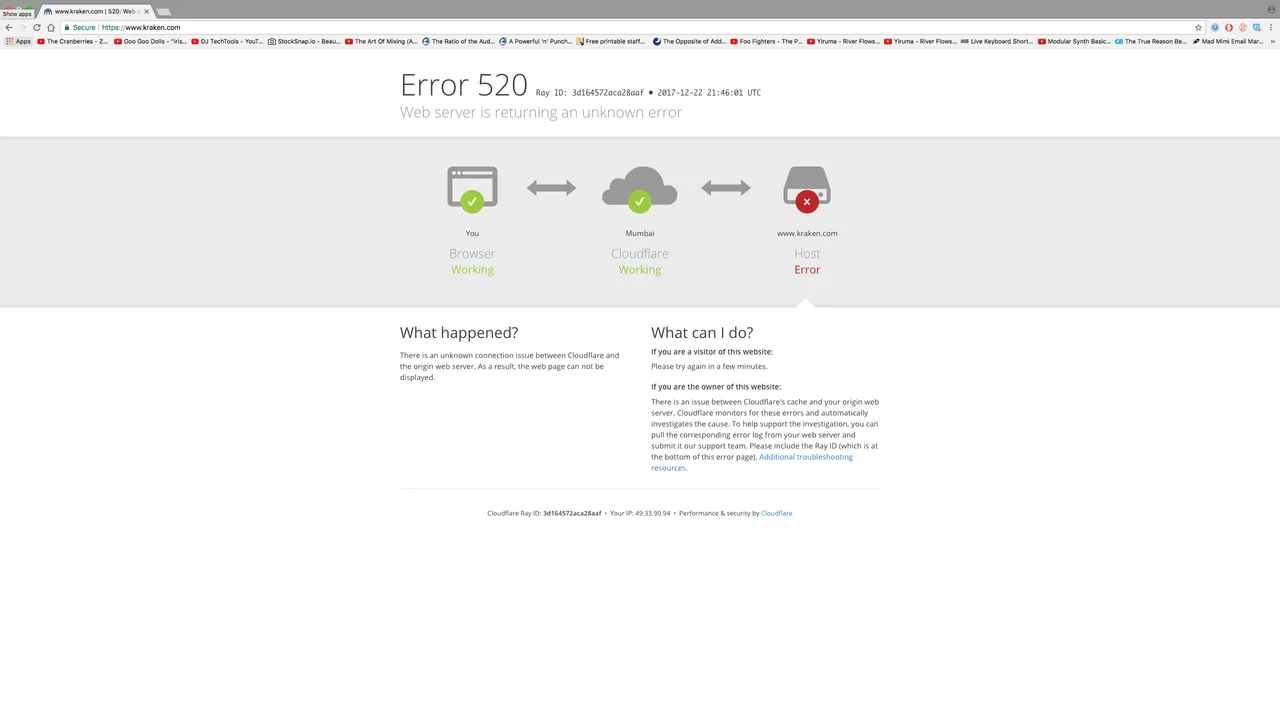Click the forward navigation arrow
The height and width of the screenshot is (720, 1280).
[x=23, y=27]
